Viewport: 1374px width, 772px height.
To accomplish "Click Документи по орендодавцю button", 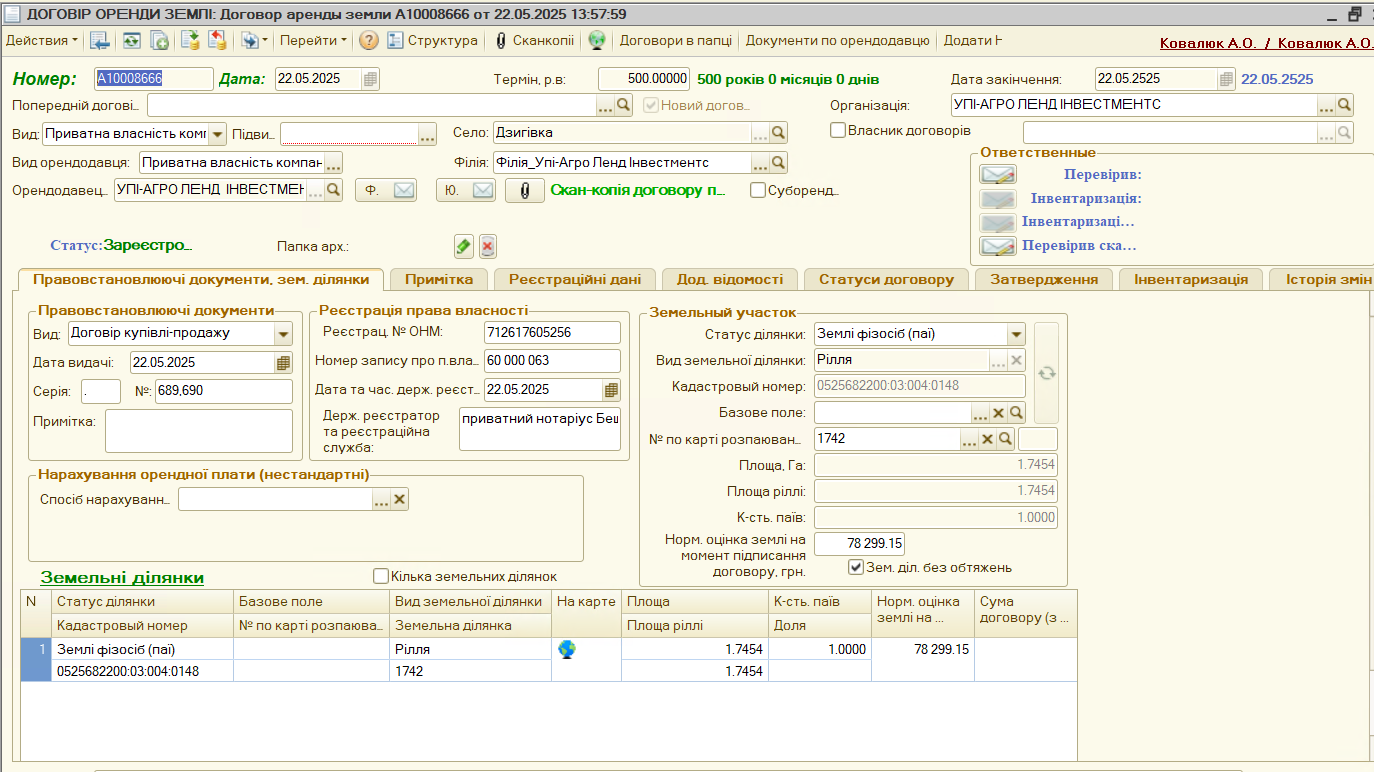I will (x=837, y=40).
